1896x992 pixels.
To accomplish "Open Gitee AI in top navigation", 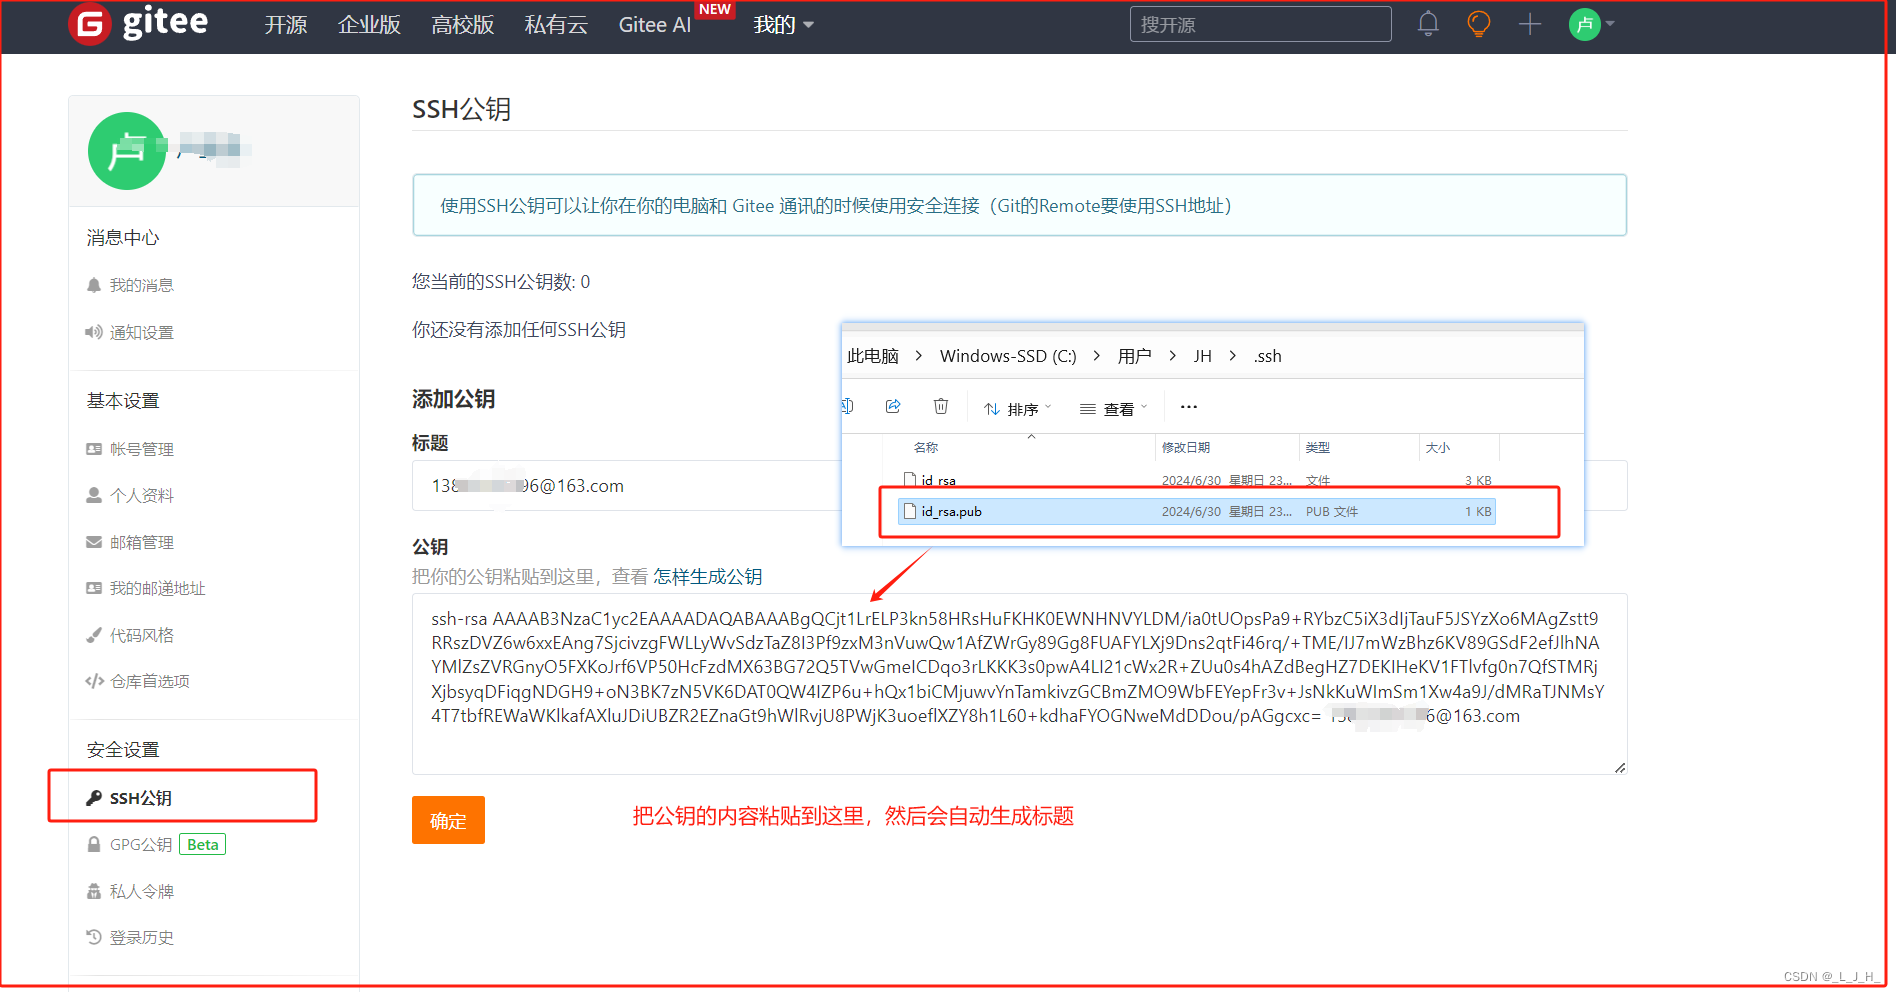I will (x=655, y=25).
